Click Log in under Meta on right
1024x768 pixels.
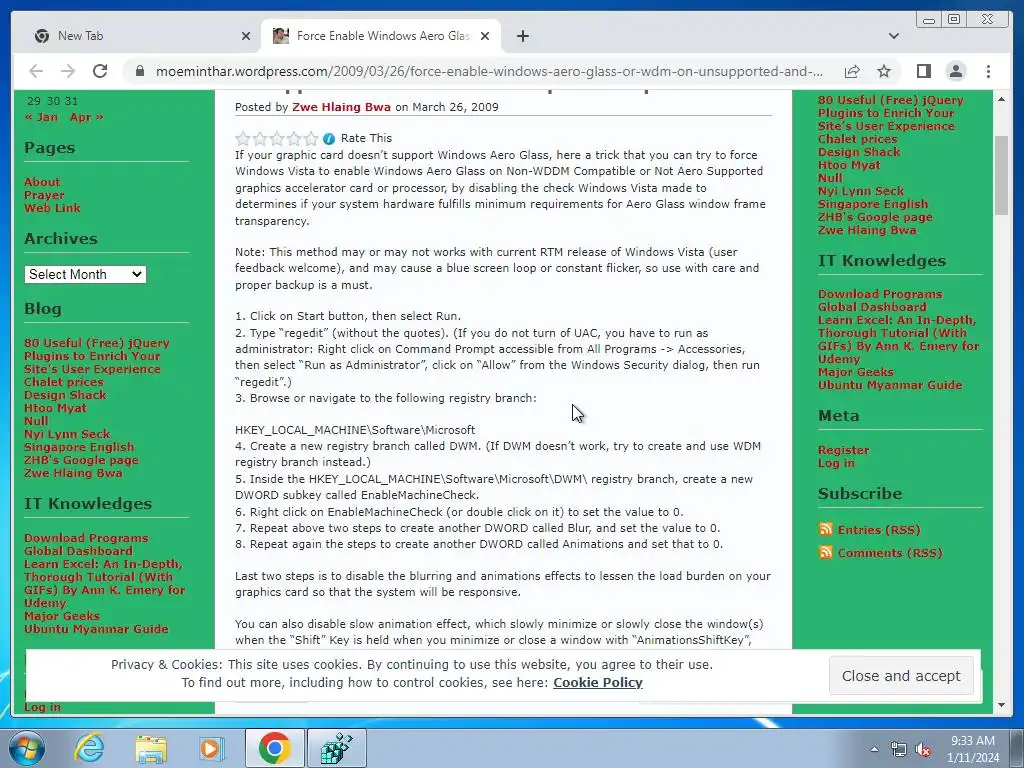coord(836,463)
